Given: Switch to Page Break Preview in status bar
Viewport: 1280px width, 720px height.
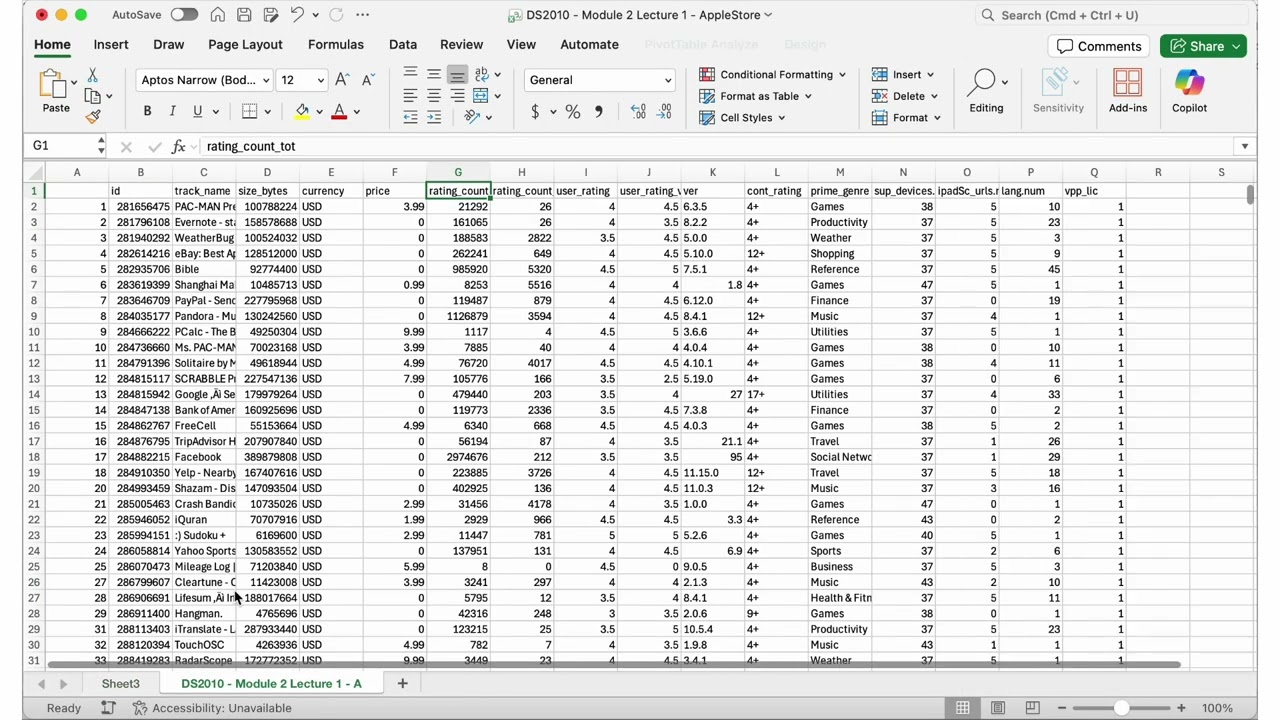Looking at the screenshot, I should [x=1032, y=708].
